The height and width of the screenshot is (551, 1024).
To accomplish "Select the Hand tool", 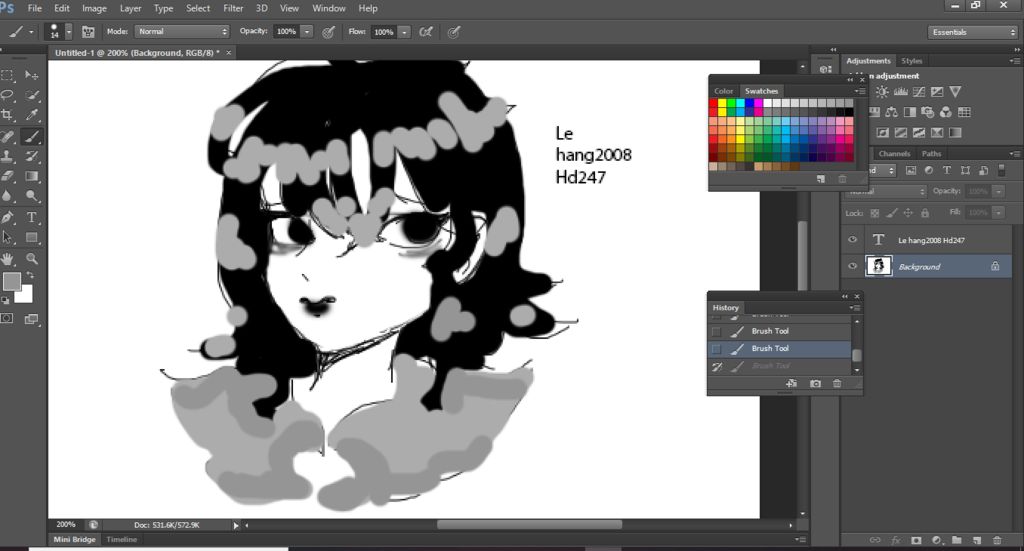I will coord(7,259).
